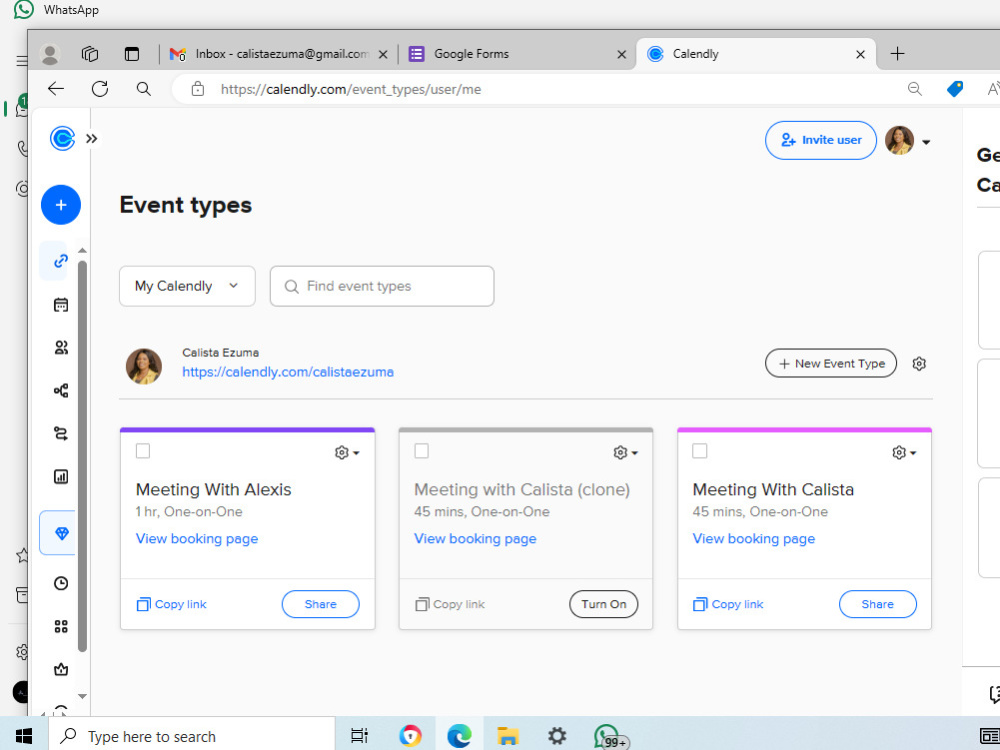View booking page for Meeting With Alexis
The height and width of the screenshot is (750, 1000).
196,539
